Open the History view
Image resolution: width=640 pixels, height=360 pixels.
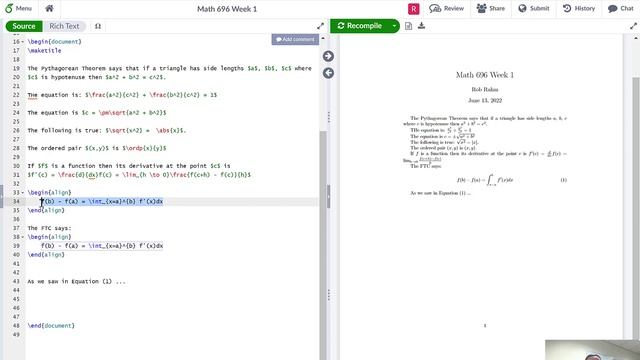(x=579, y=9)
